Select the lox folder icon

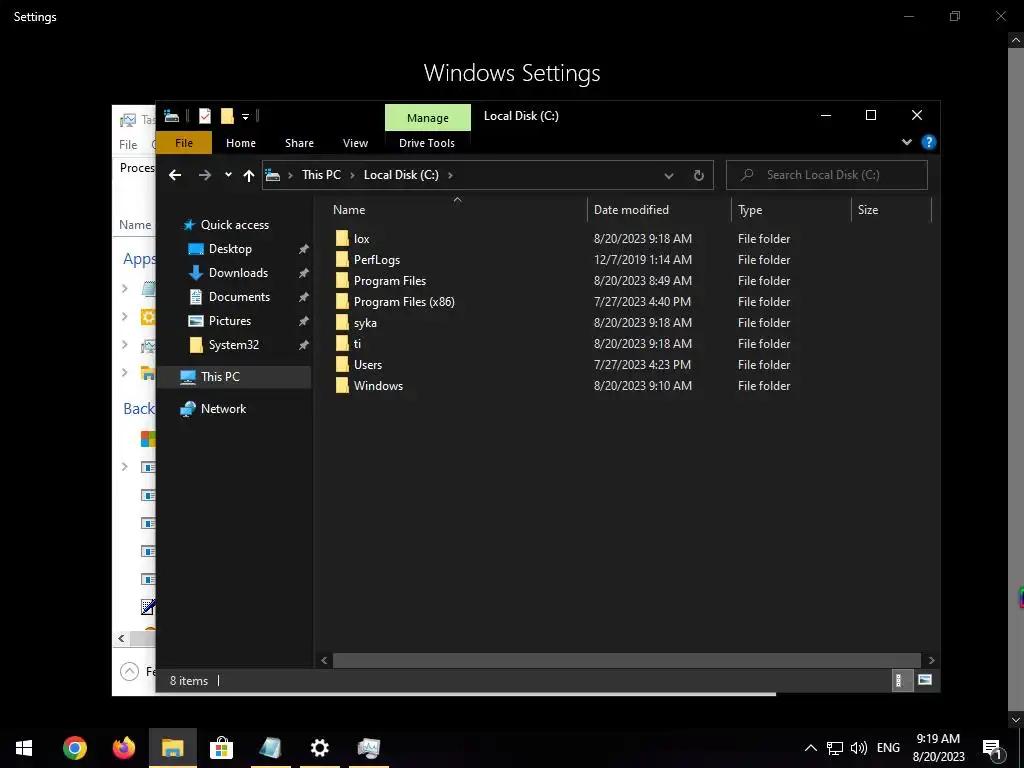(x=342, y=239)
